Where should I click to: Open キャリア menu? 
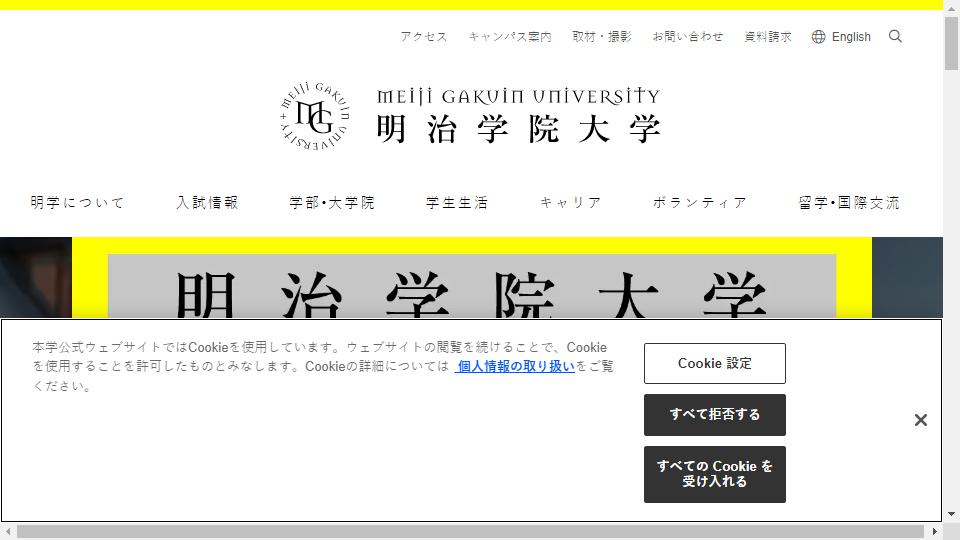(x=571, y=203)
